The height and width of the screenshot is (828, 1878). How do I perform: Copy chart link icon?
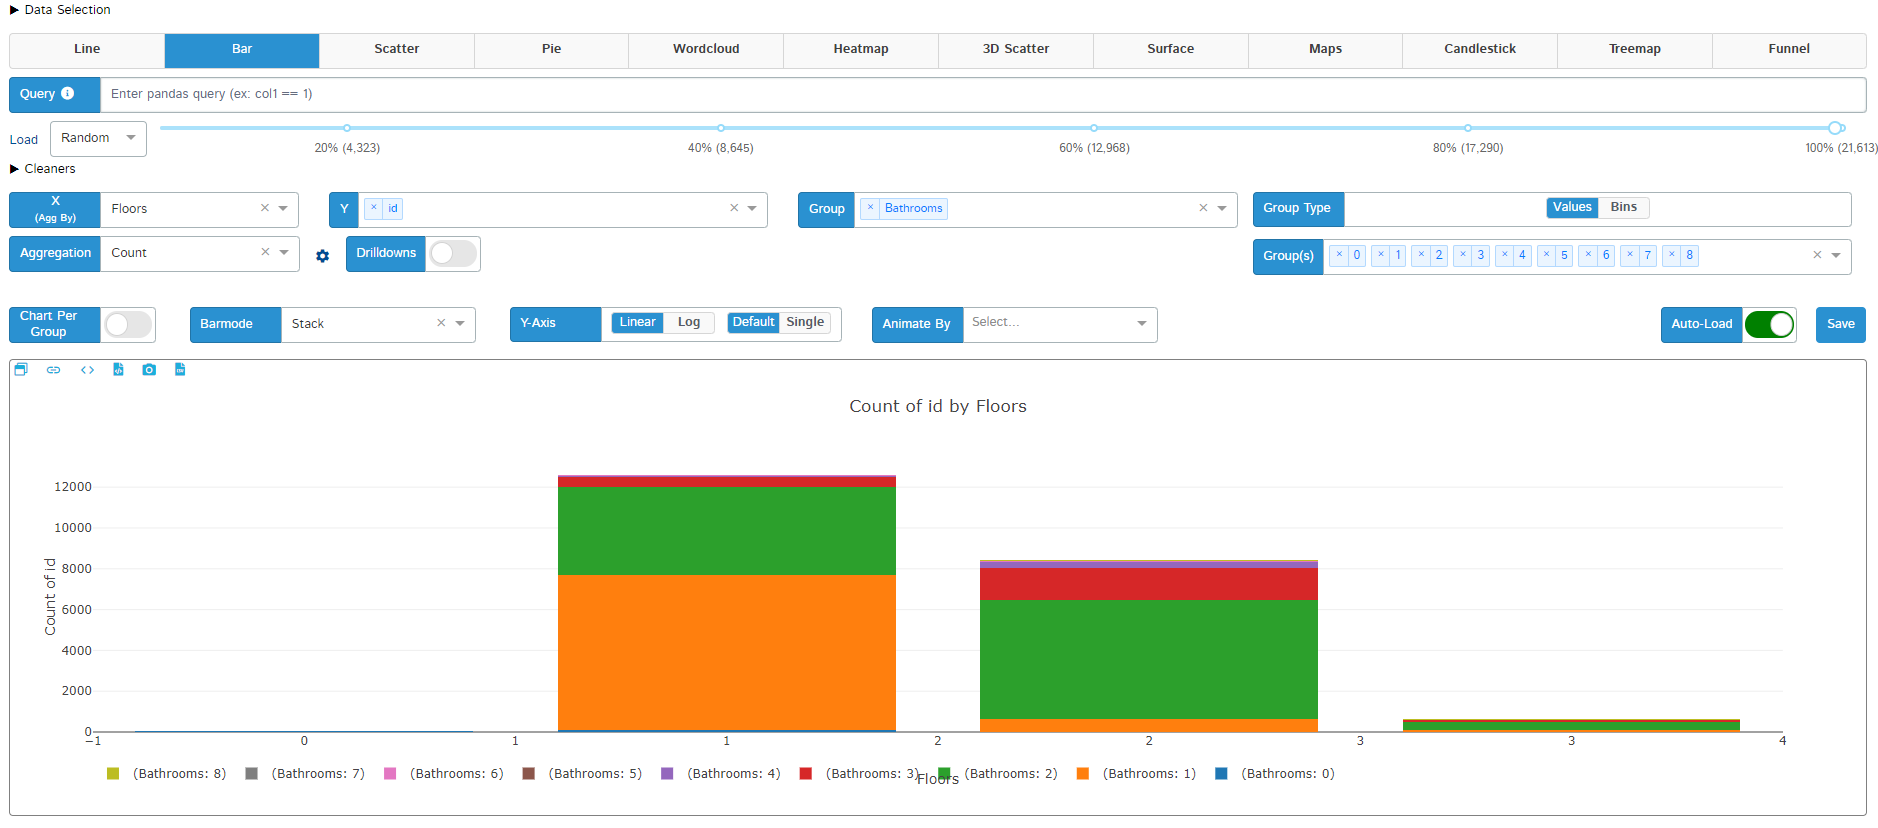click(54, 370)
